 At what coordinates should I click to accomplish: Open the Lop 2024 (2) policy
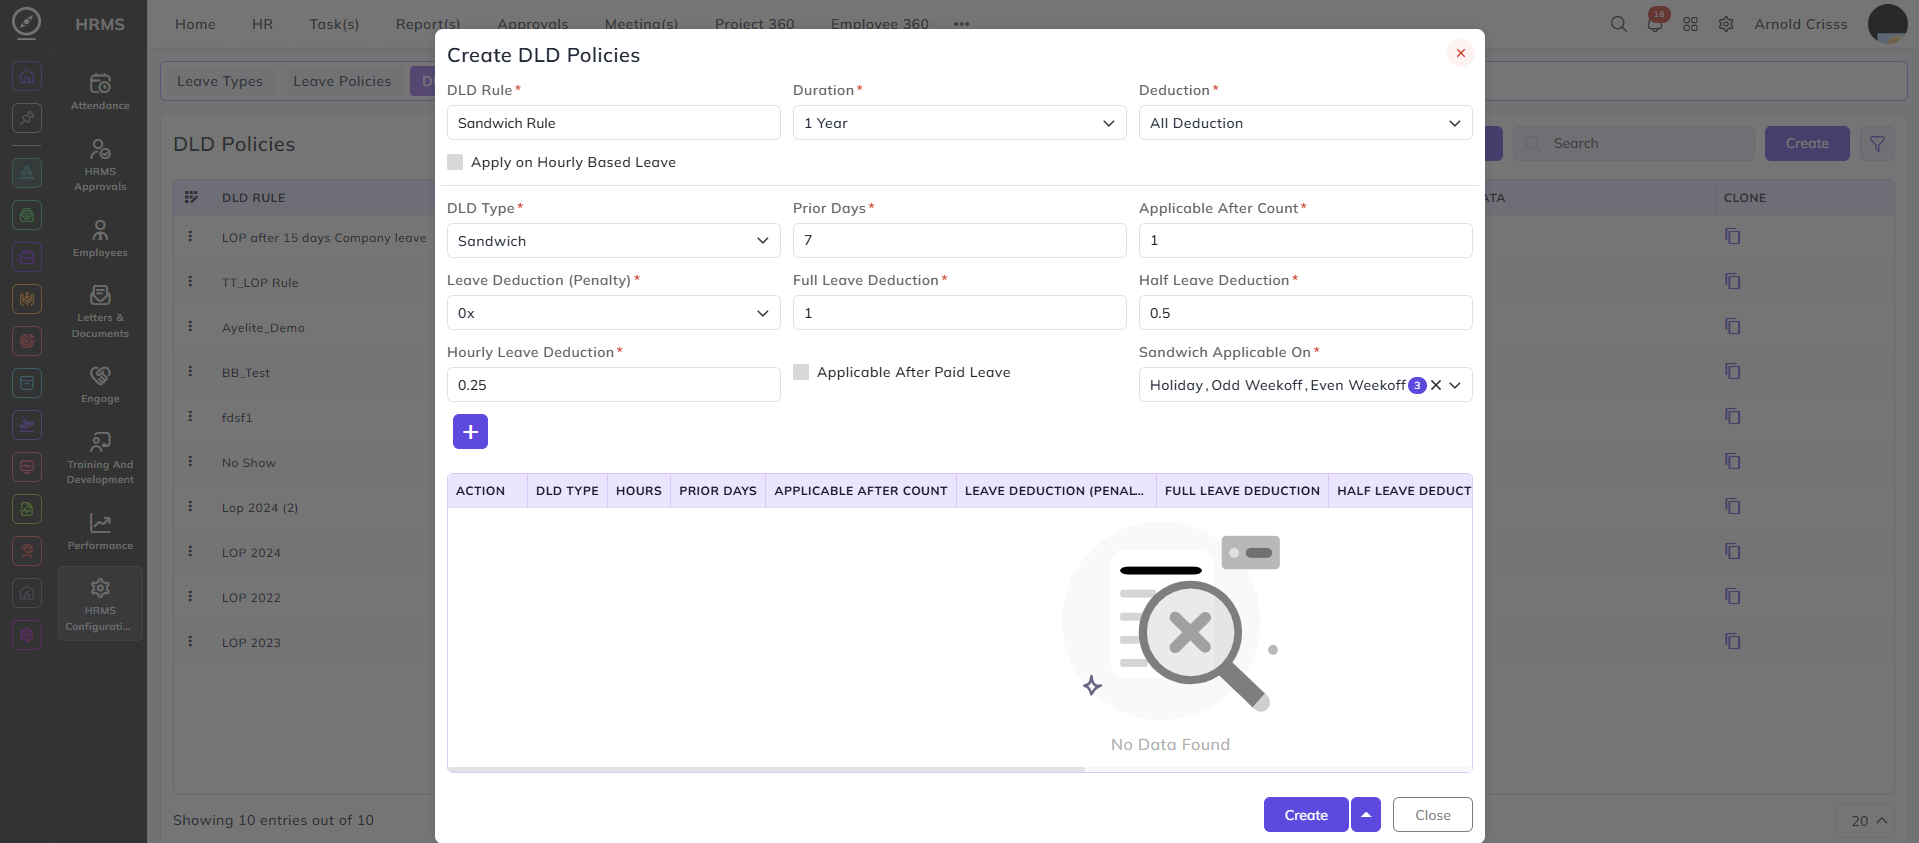click(260, 508)
